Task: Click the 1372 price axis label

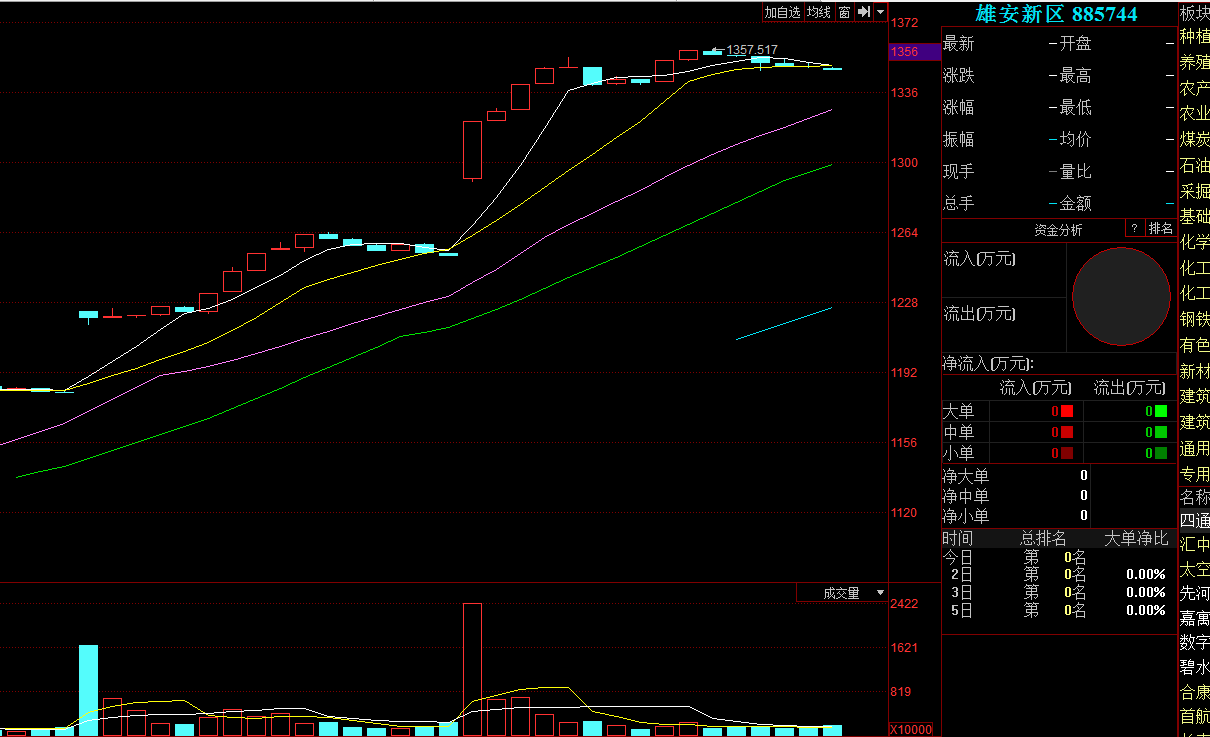Action: (x=905, y=23)
